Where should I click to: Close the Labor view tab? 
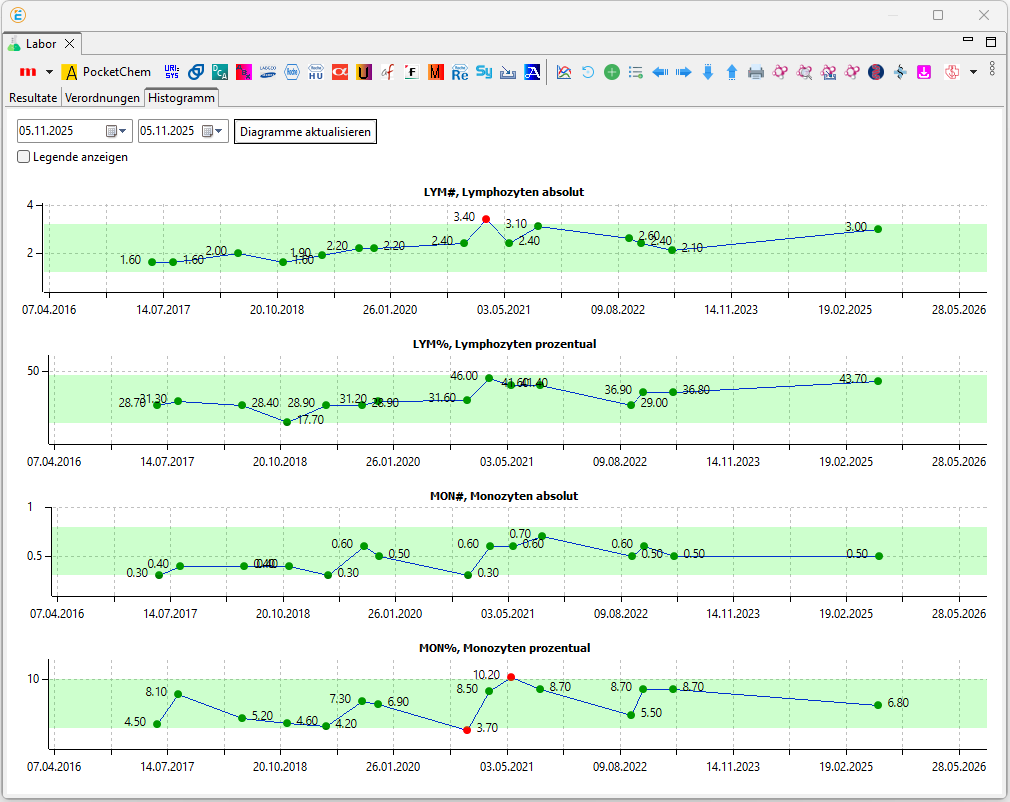(x=69, y=44)
